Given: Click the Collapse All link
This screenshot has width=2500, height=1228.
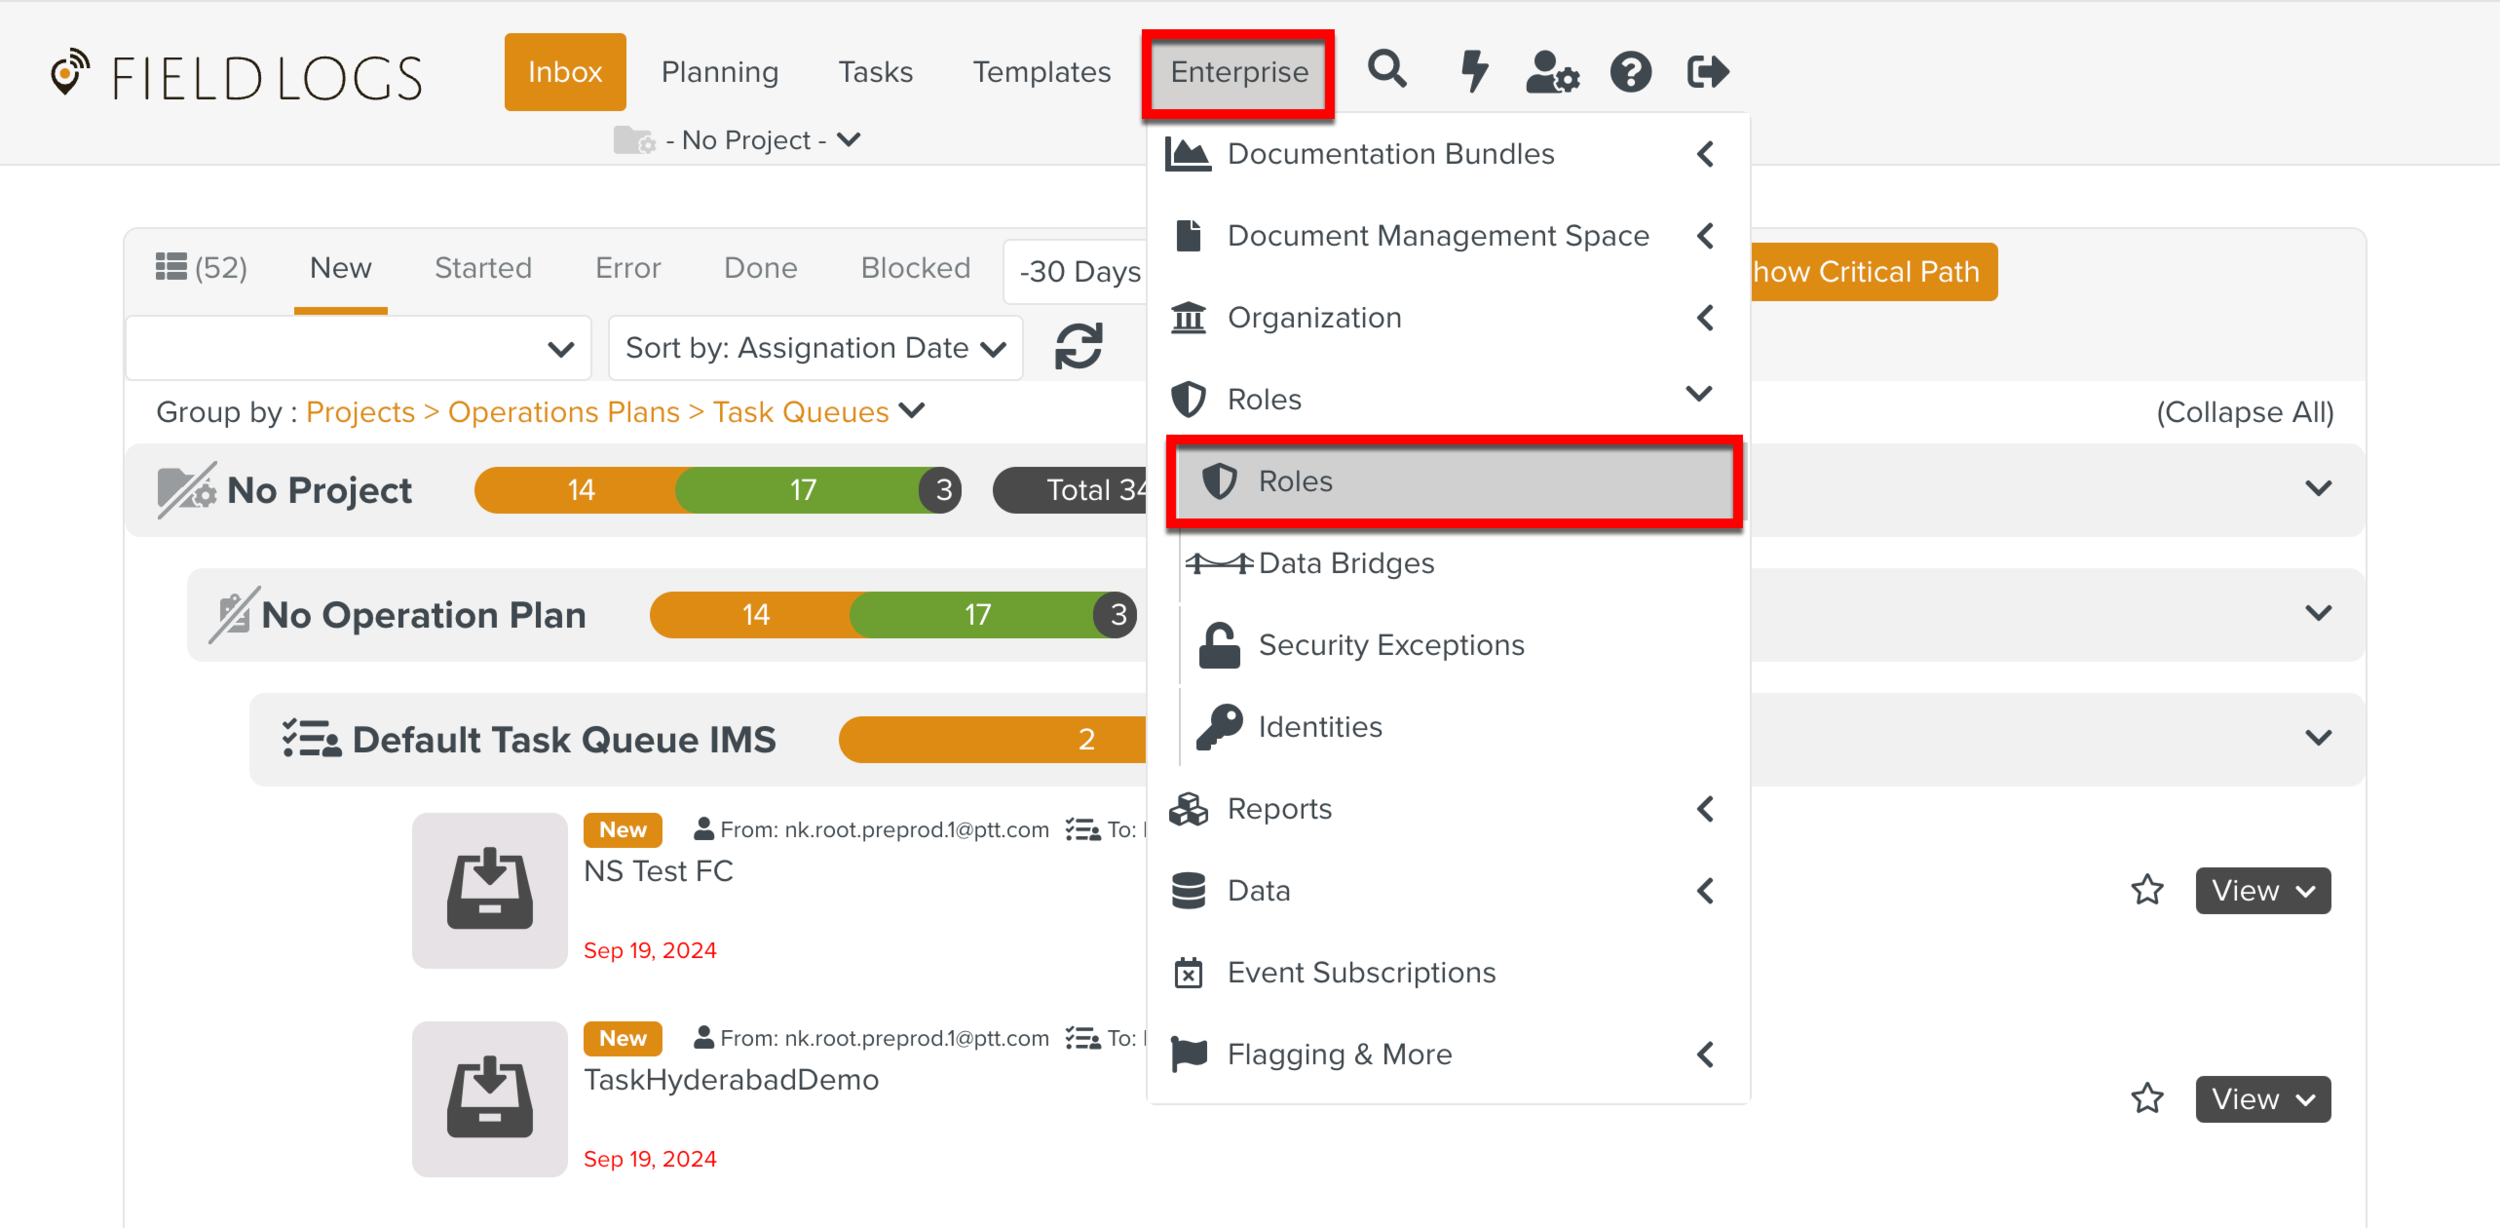Looking at the screenshot, I should (2244, 412).
